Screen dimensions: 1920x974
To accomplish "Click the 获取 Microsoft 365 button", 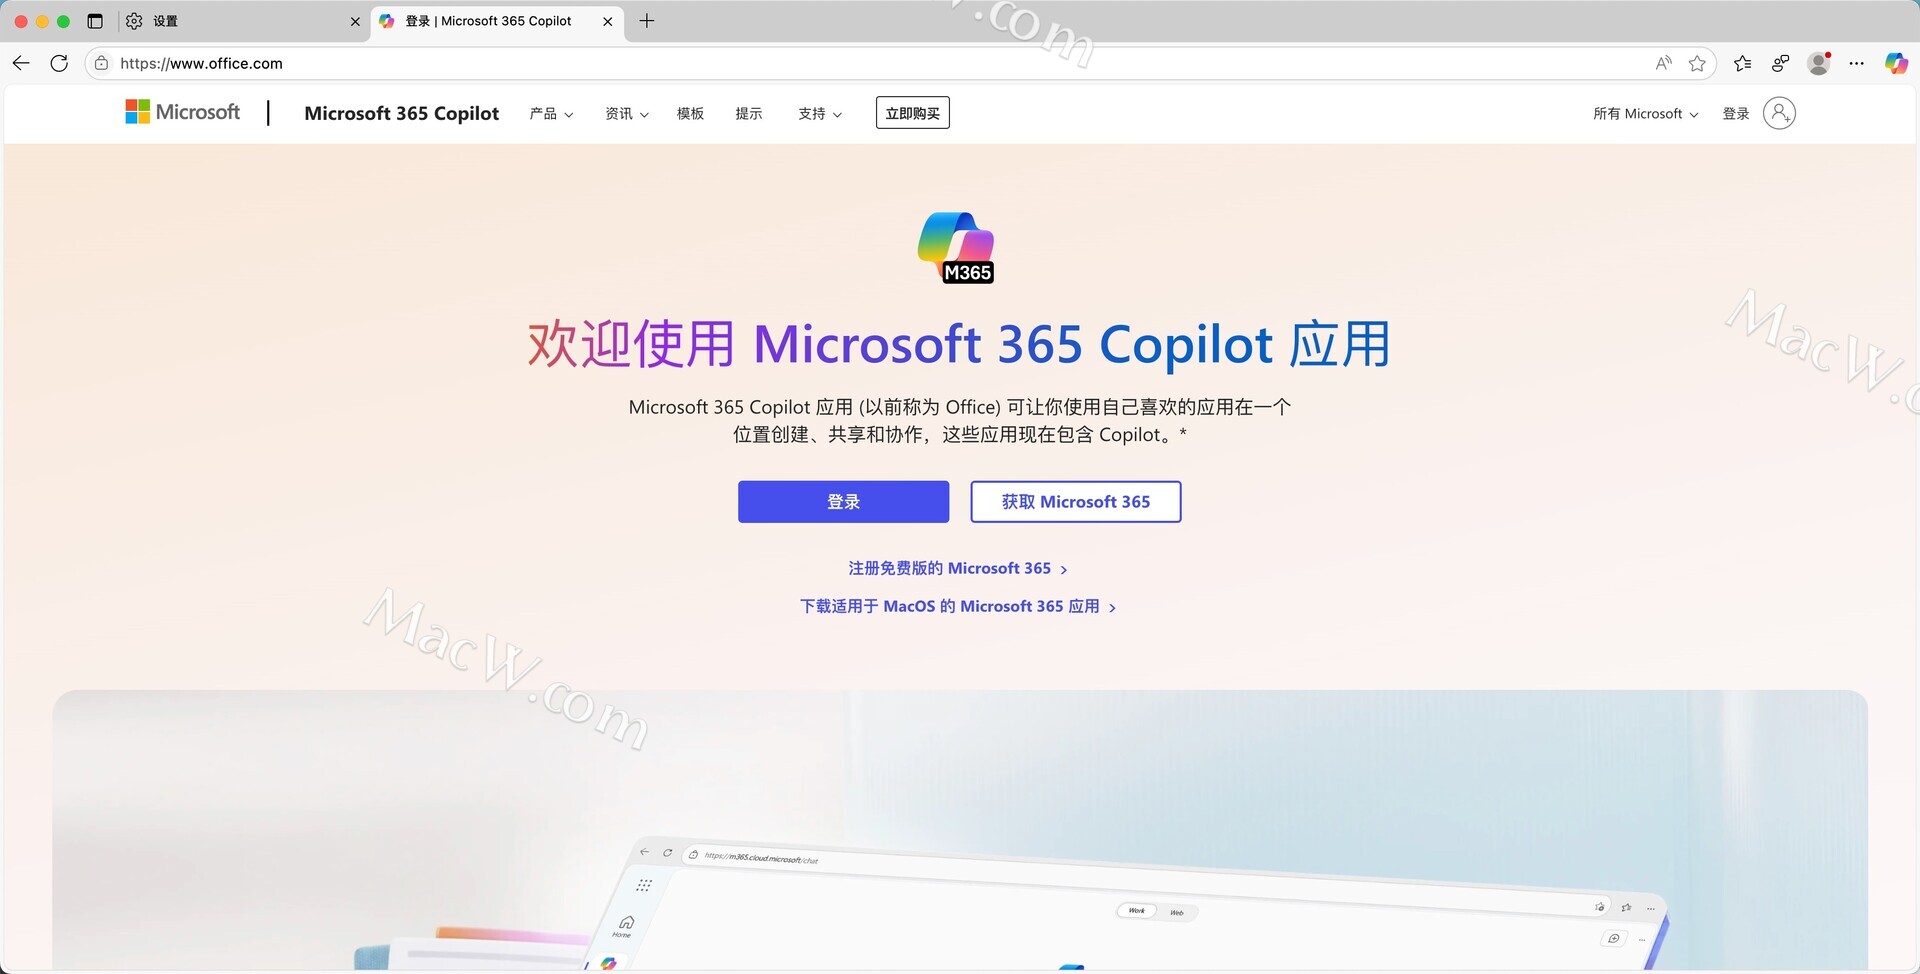I will 1075,502.
